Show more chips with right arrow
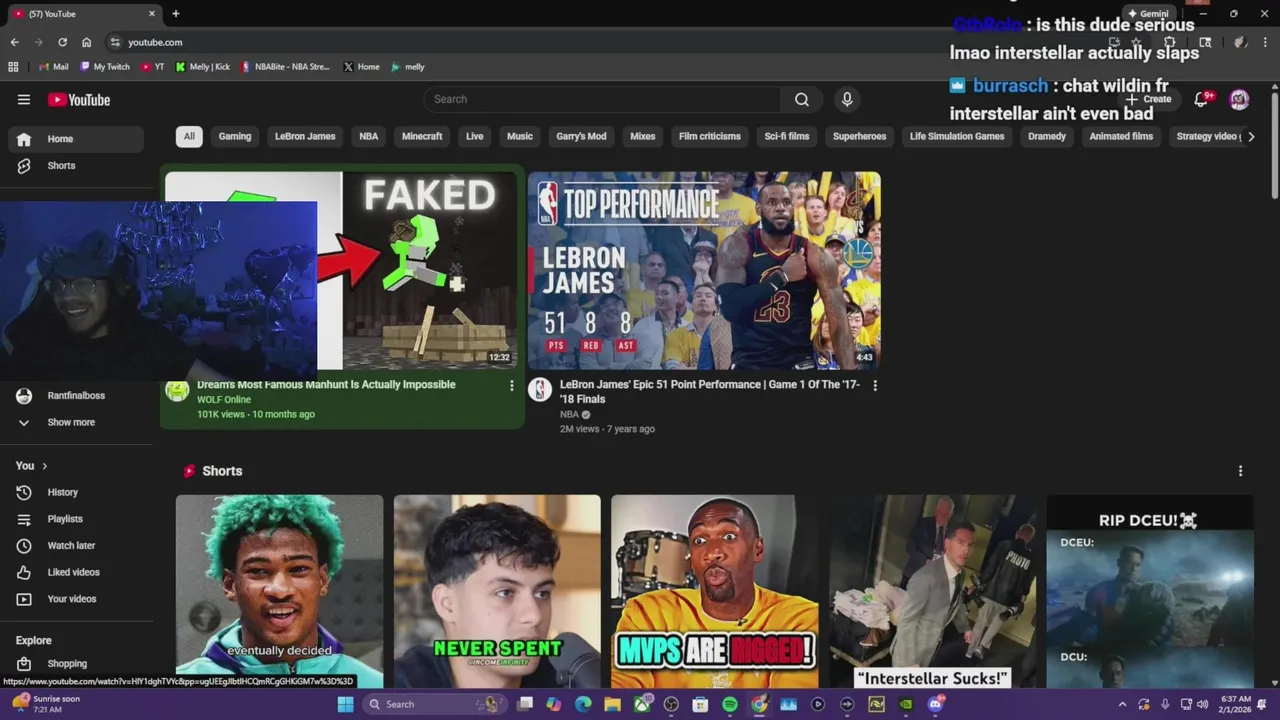The height and width of the screenshot is (720, 1280). (1251, 136)
